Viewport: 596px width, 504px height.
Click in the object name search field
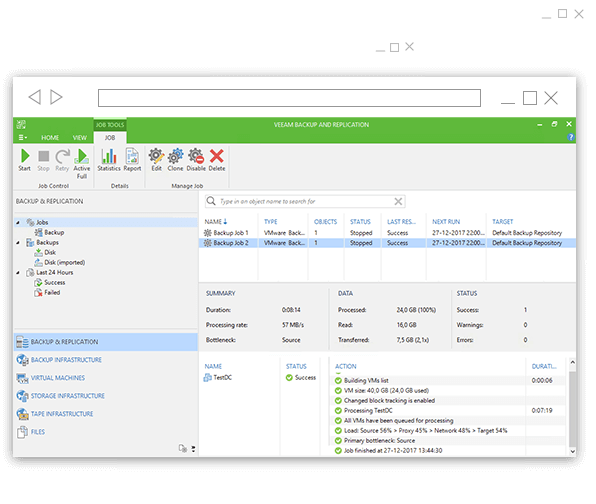304,201
